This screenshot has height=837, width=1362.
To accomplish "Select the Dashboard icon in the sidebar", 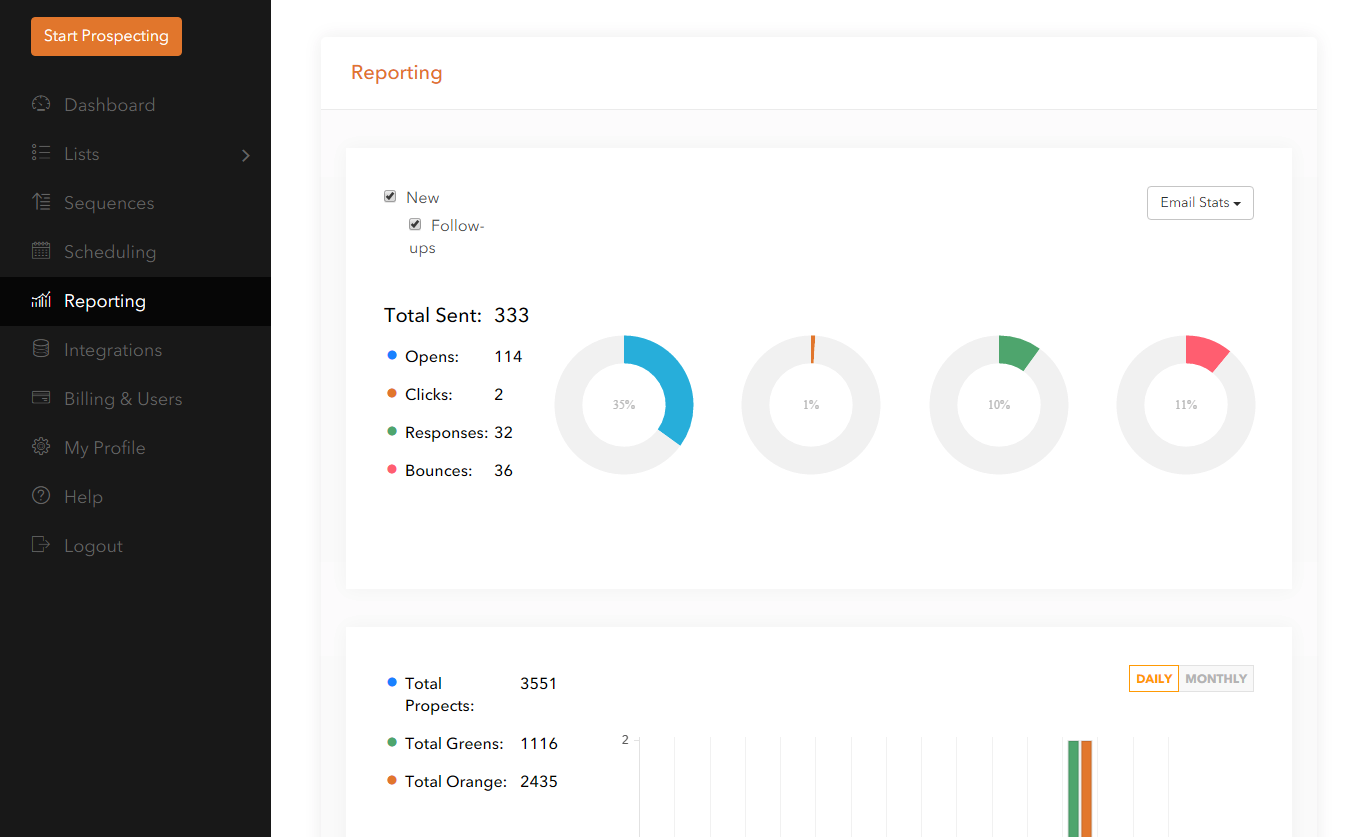I will click(x=41, y=104).
